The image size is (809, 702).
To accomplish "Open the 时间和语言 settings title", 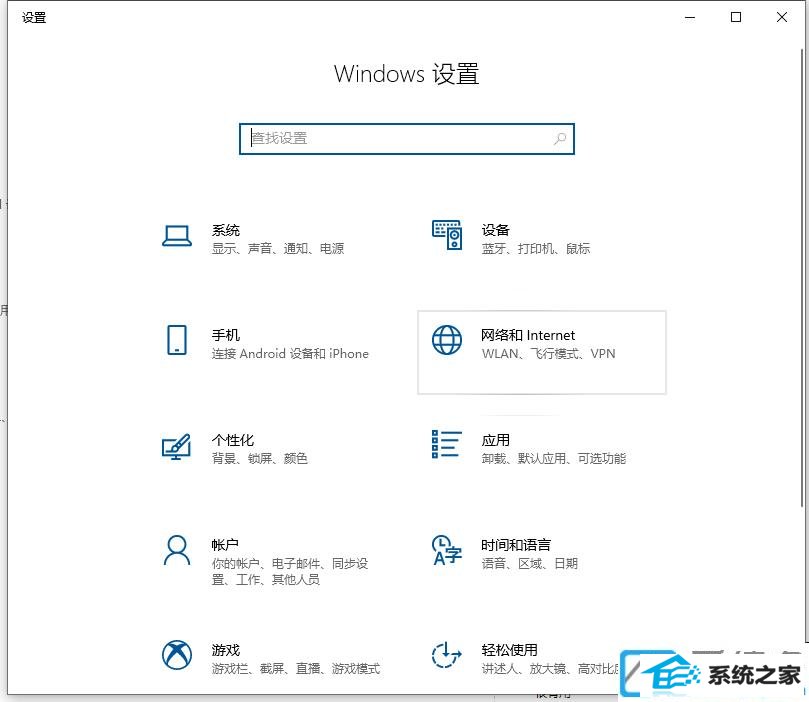I will 516,545.
